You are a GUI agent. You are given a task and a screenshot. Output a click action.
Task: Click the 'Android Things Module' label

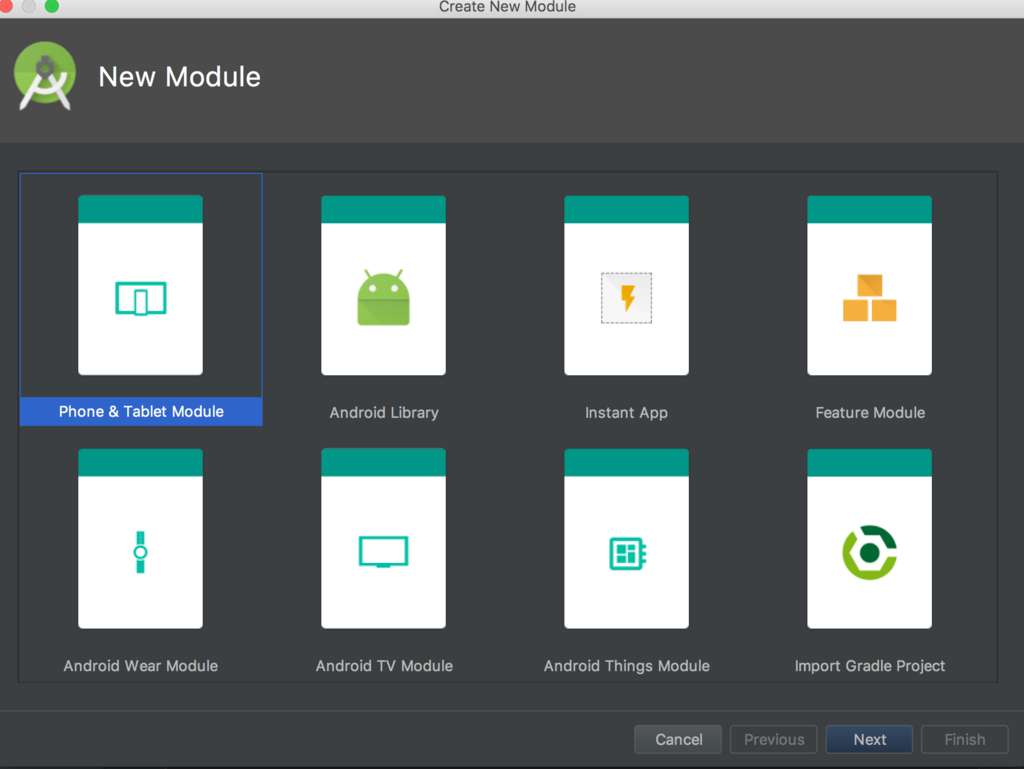[627, 666]
